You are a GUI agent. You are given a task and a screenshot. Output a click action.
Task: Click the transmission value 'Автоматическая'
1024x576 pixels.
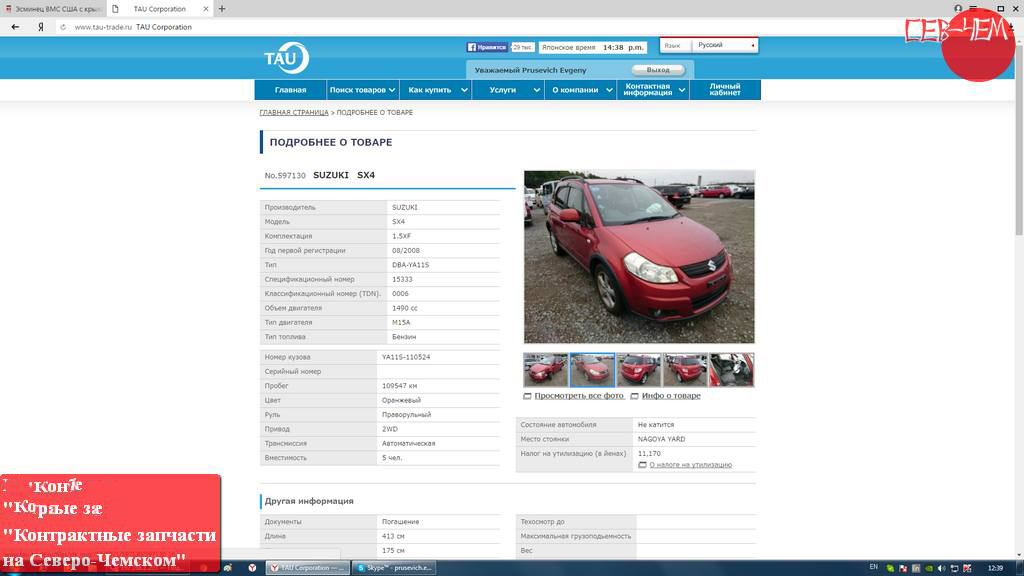tap(408, 443)
